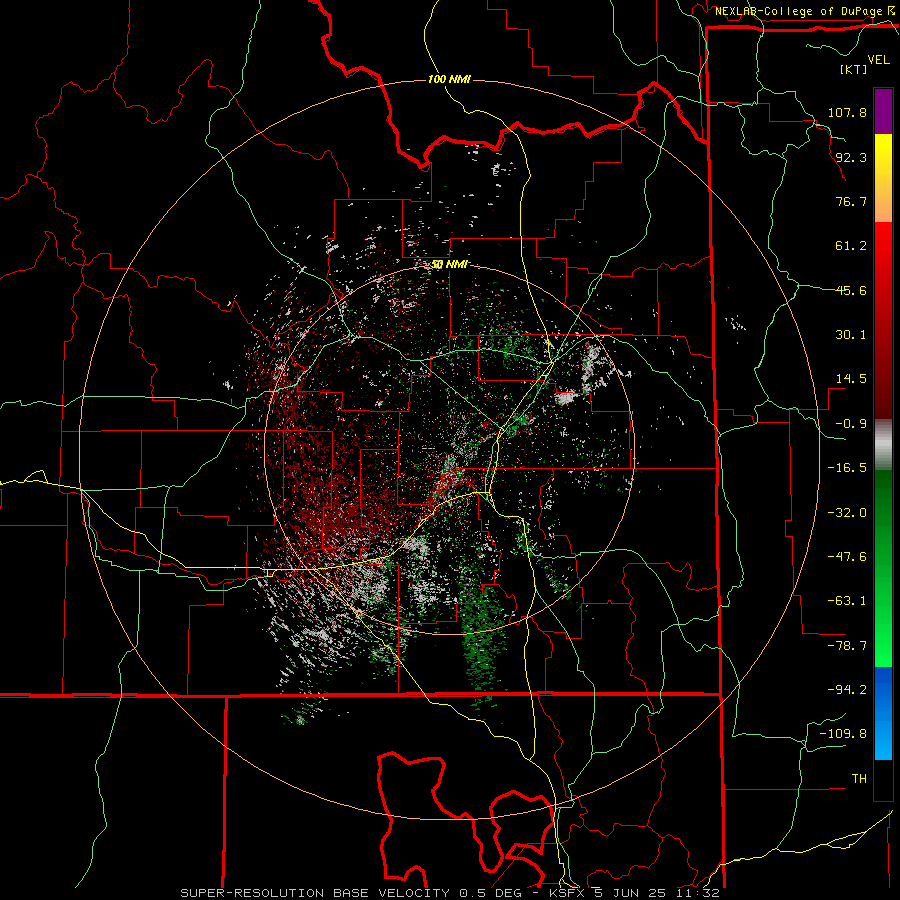Select the -94.2 velocity scale value
Image resolution: width=900 pixels, height=900 pixels.
(847, 690)
